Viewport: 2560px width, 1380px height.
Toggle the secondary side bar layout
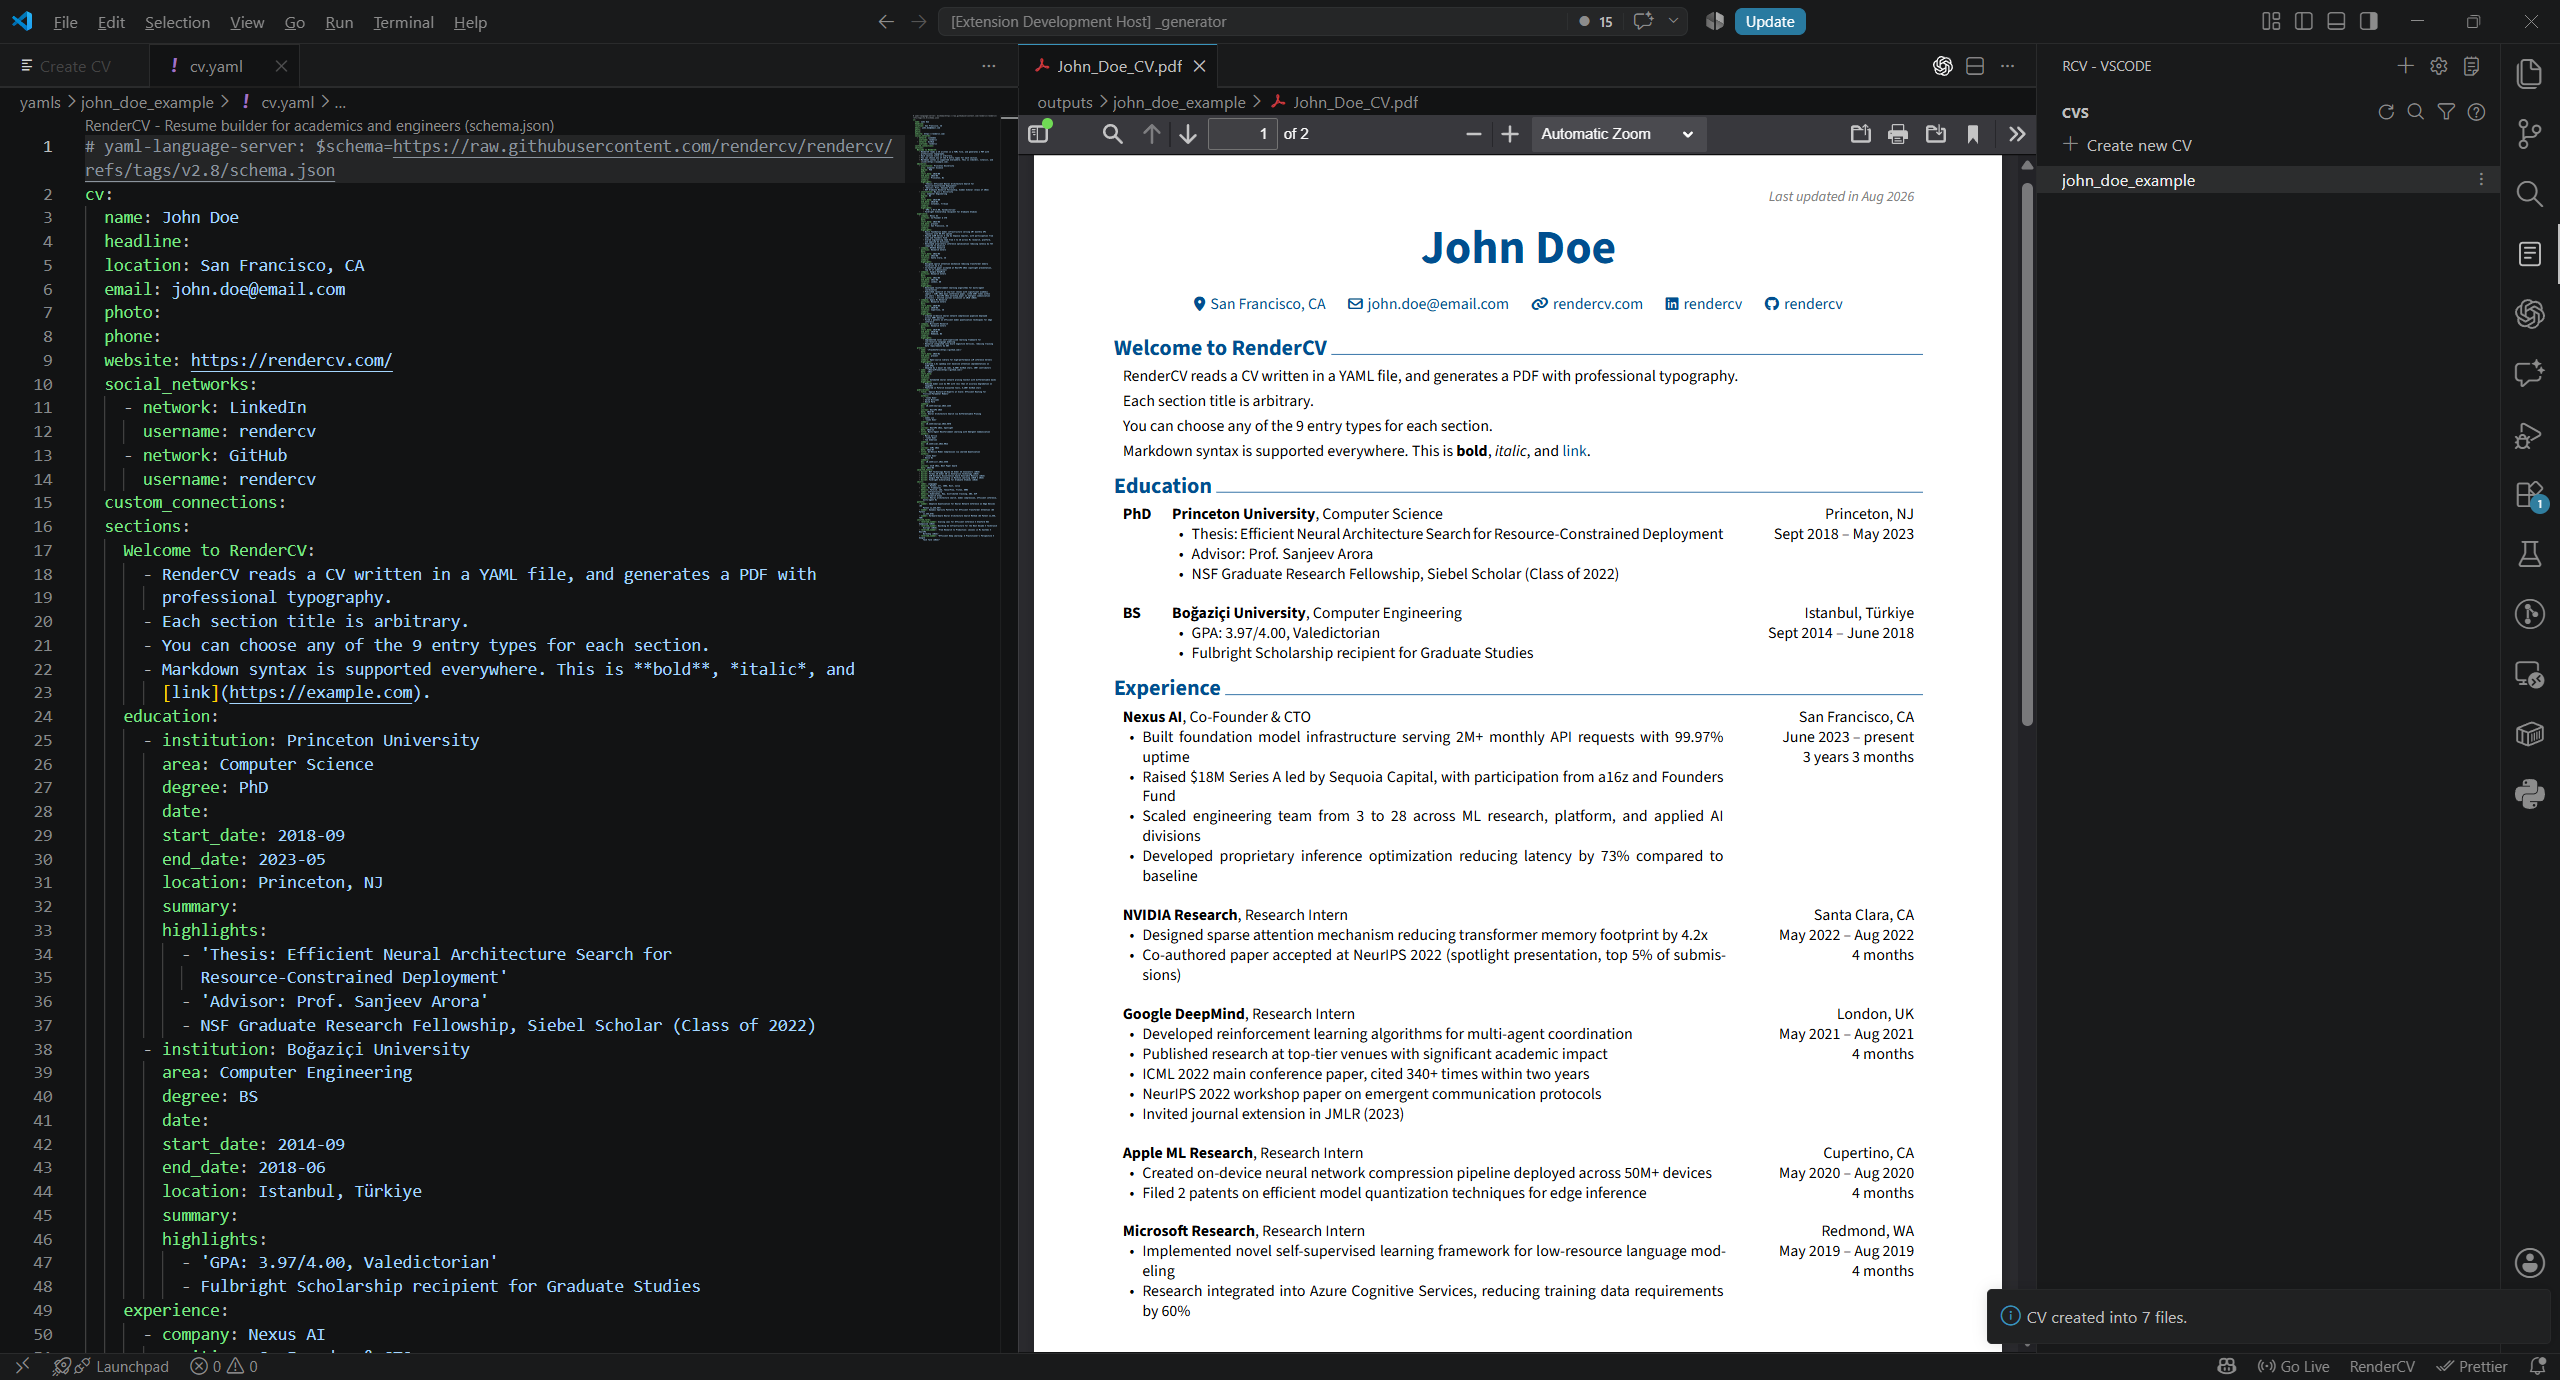tap(2369, 21)
